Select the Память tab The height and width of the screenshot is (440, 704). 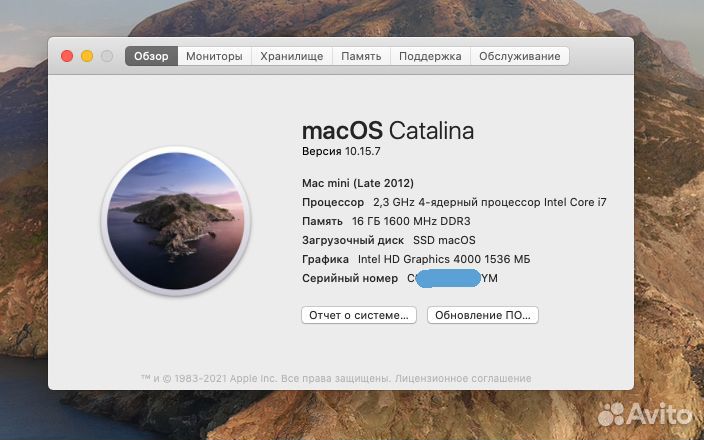click(361, 56)
